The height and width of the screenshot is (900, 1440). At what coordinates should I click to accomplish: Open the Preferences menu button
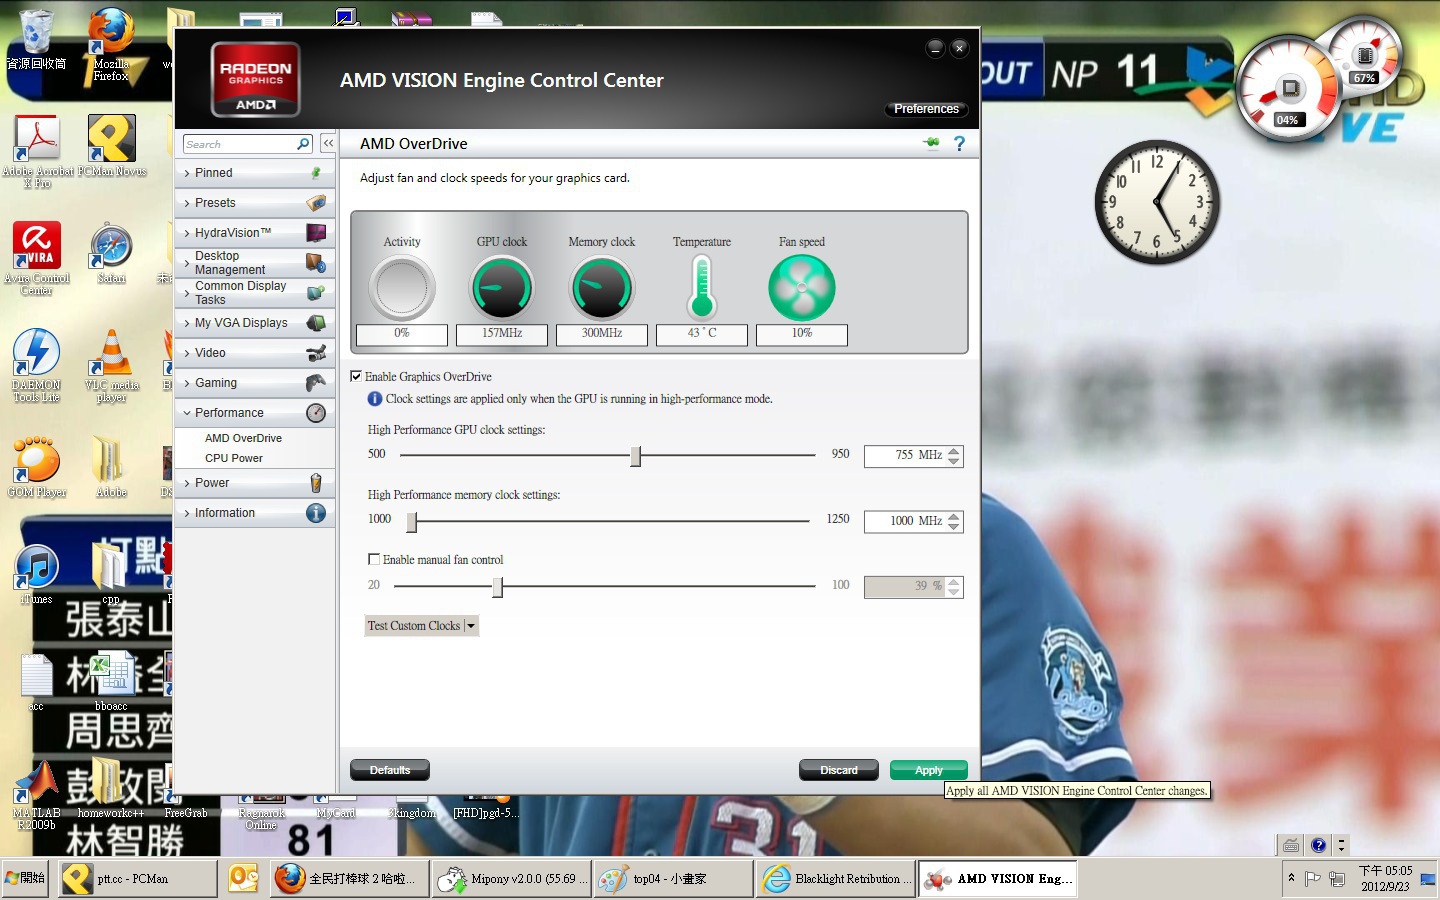[x=926, y=109]
